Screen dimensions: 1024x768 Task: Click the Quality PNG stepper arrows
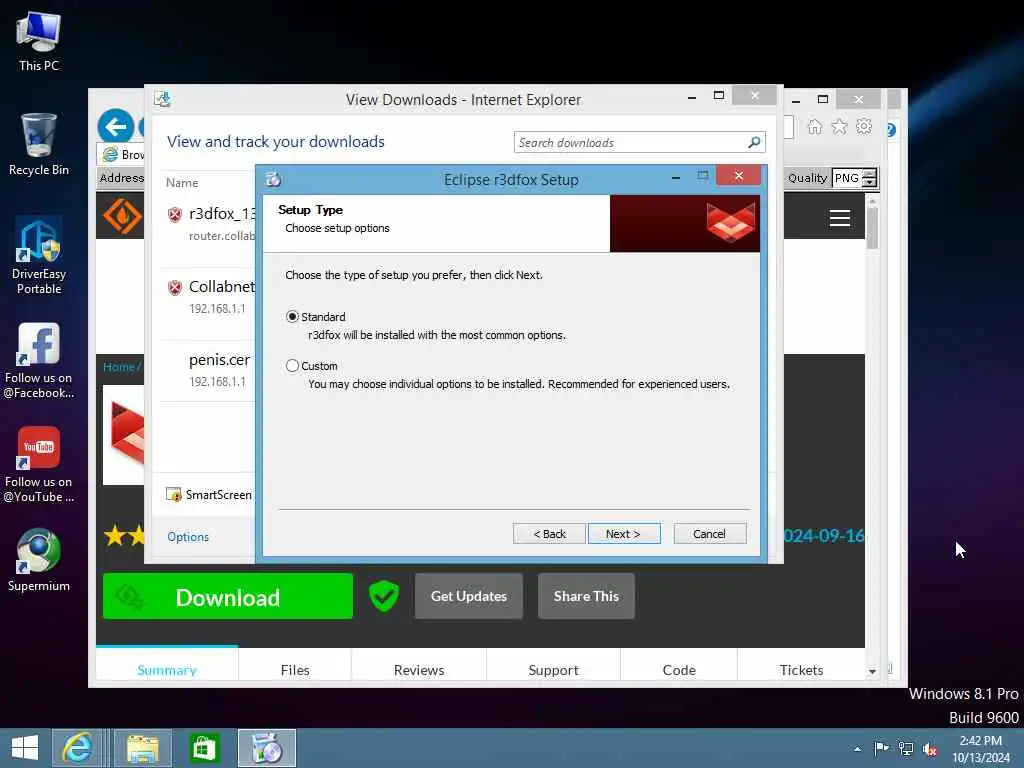[x=870, y=178]
